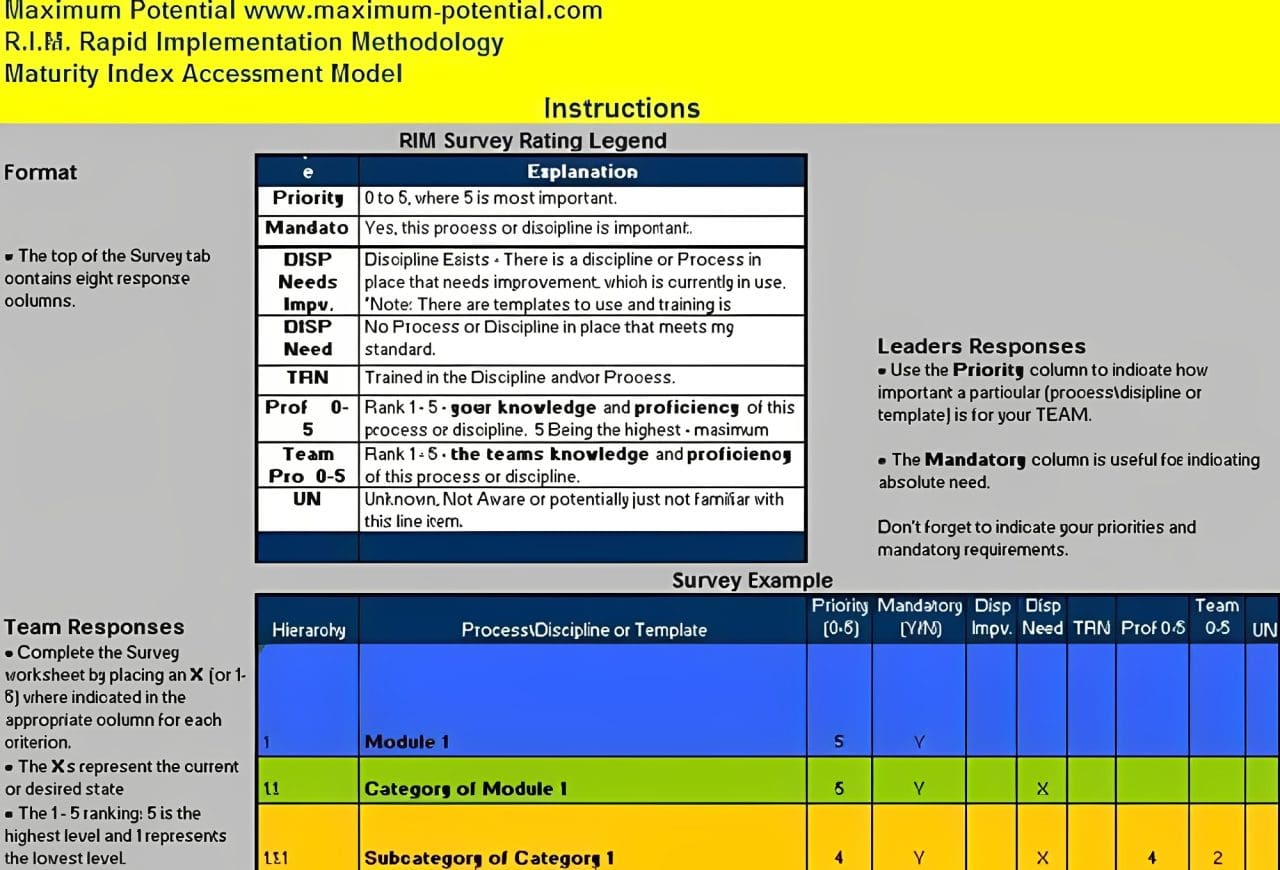The width and height of the screenshot is (1280, 870).
Task: Select the Leaders Responses heading
Action: [981, 346]
